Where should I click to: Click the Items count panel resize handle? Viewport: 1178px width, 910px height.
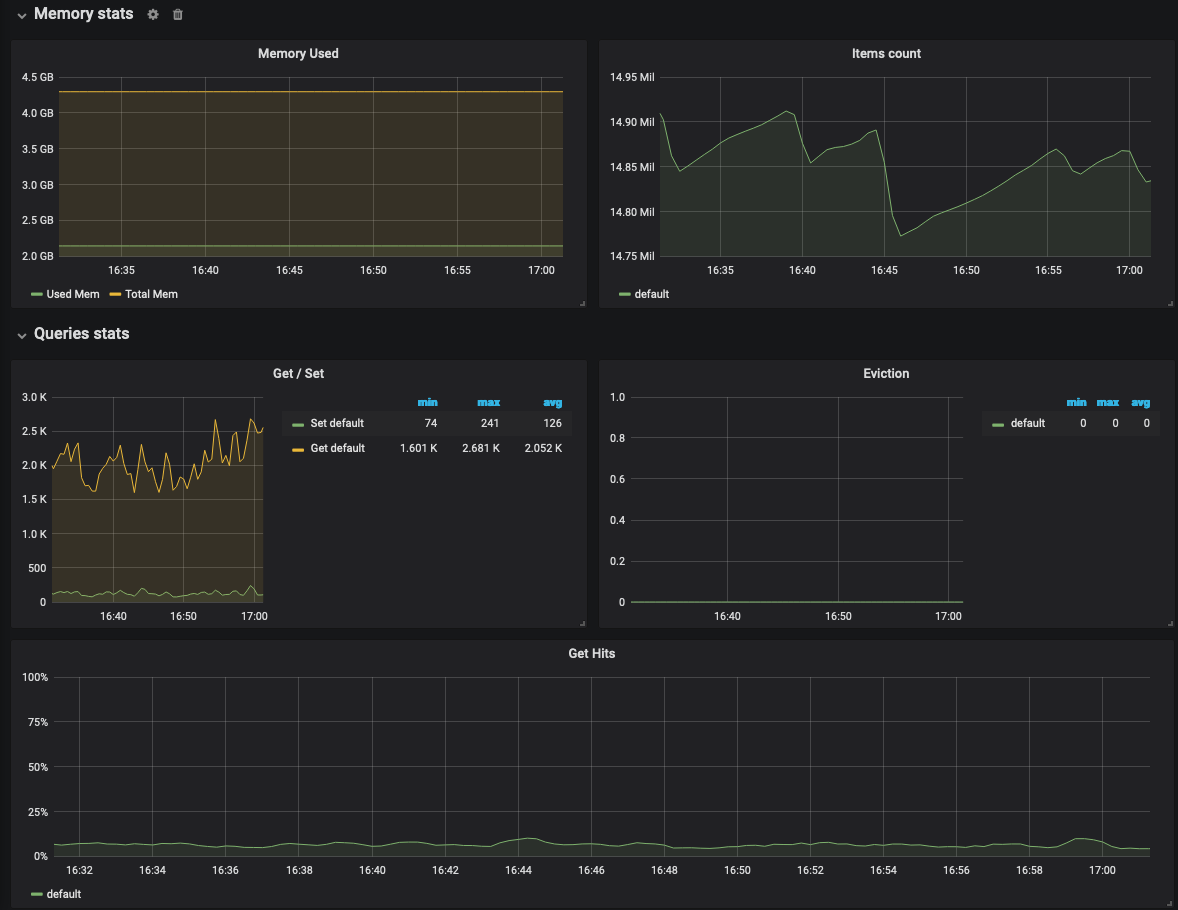click(x=1170, y=303)
